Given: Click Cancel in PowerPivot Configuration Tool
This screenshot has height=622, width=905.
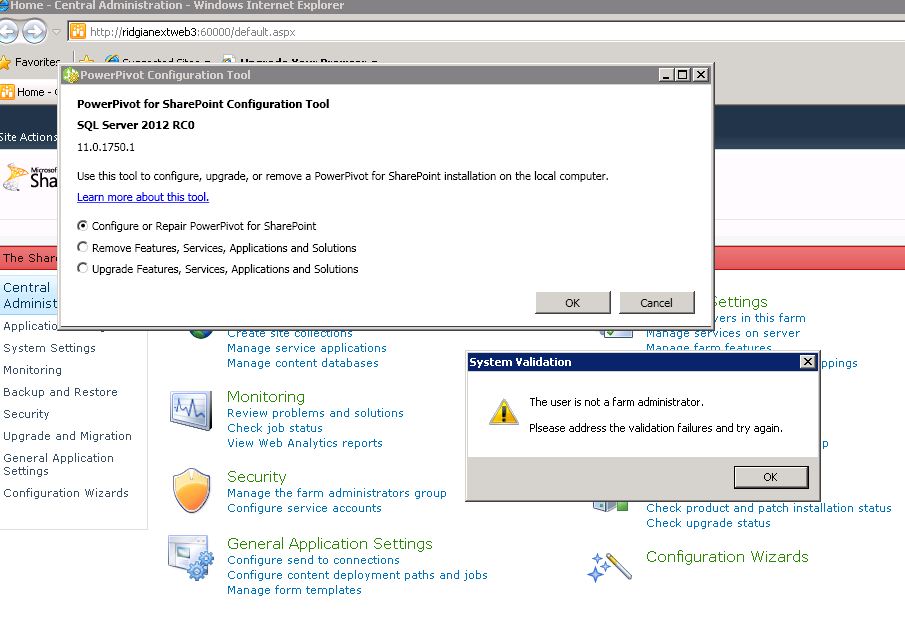Looking at the screenshot, I should [x=656, y=303].
